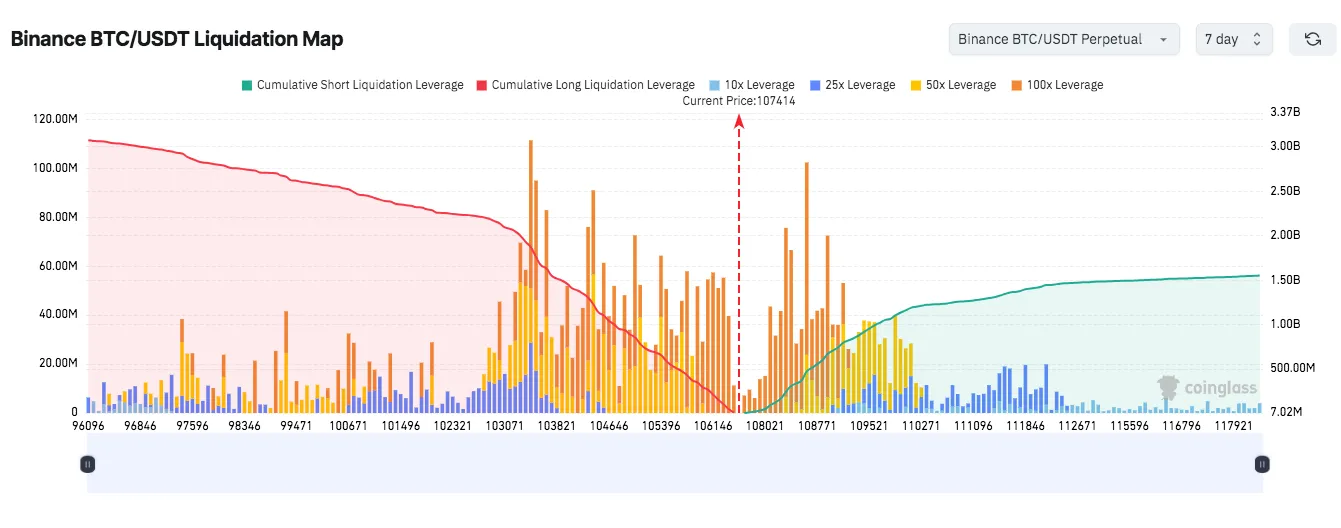Image resolution: width=1341 pixels, height=528 pixels.
Task: Click the data zoom range bar
Action: point(675,464)
